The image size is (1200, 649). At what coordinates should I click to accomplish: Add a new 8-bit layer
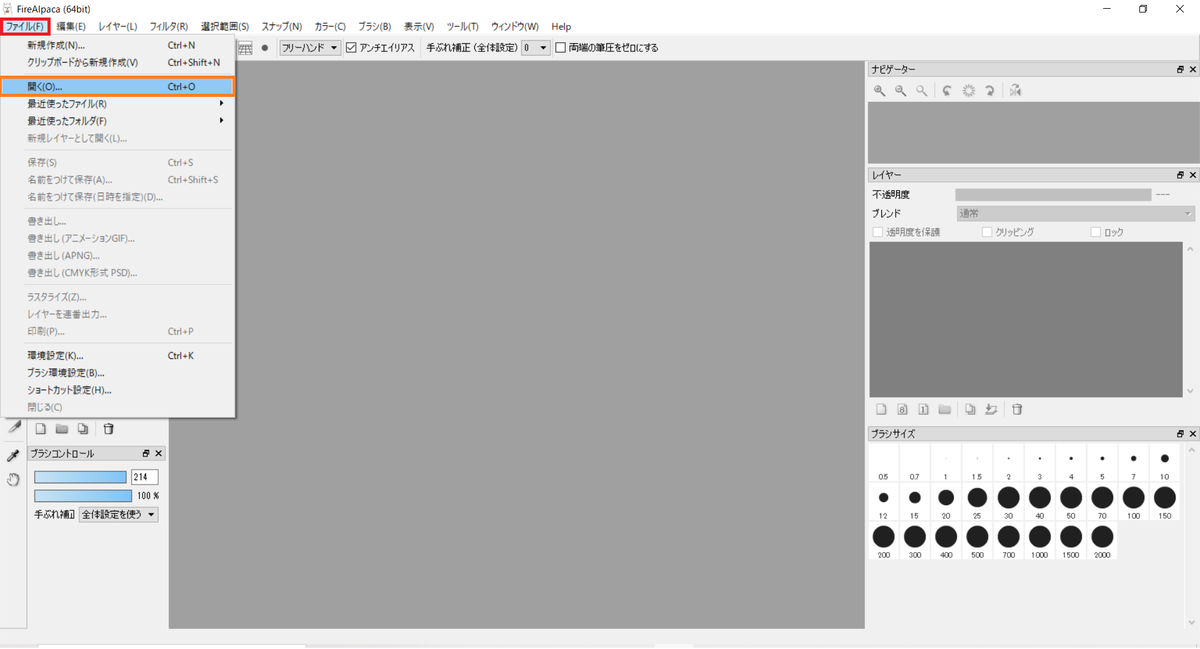pos(902,409)
